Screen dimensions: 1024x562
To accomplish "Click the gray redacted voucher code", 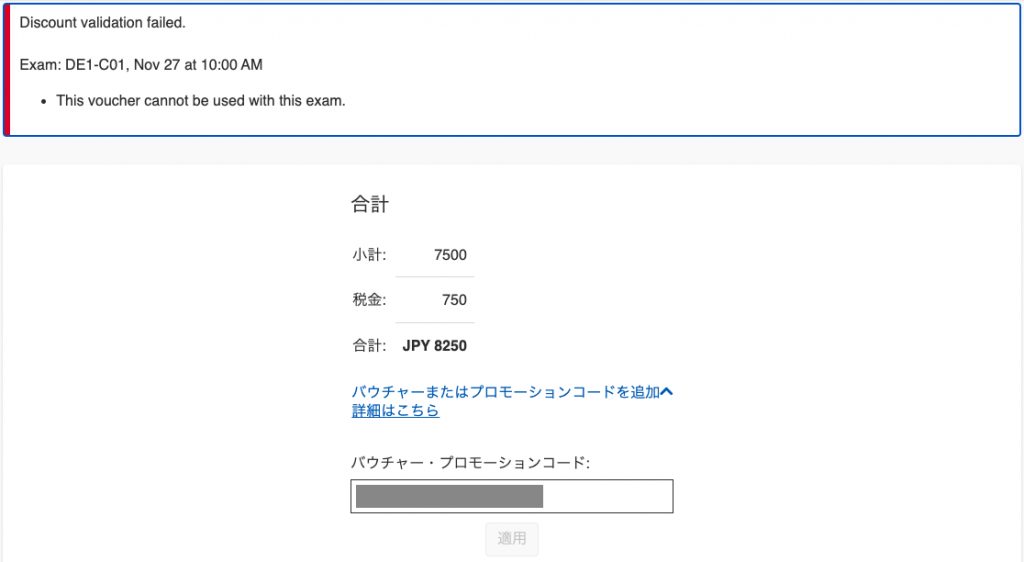I will 449,497.
